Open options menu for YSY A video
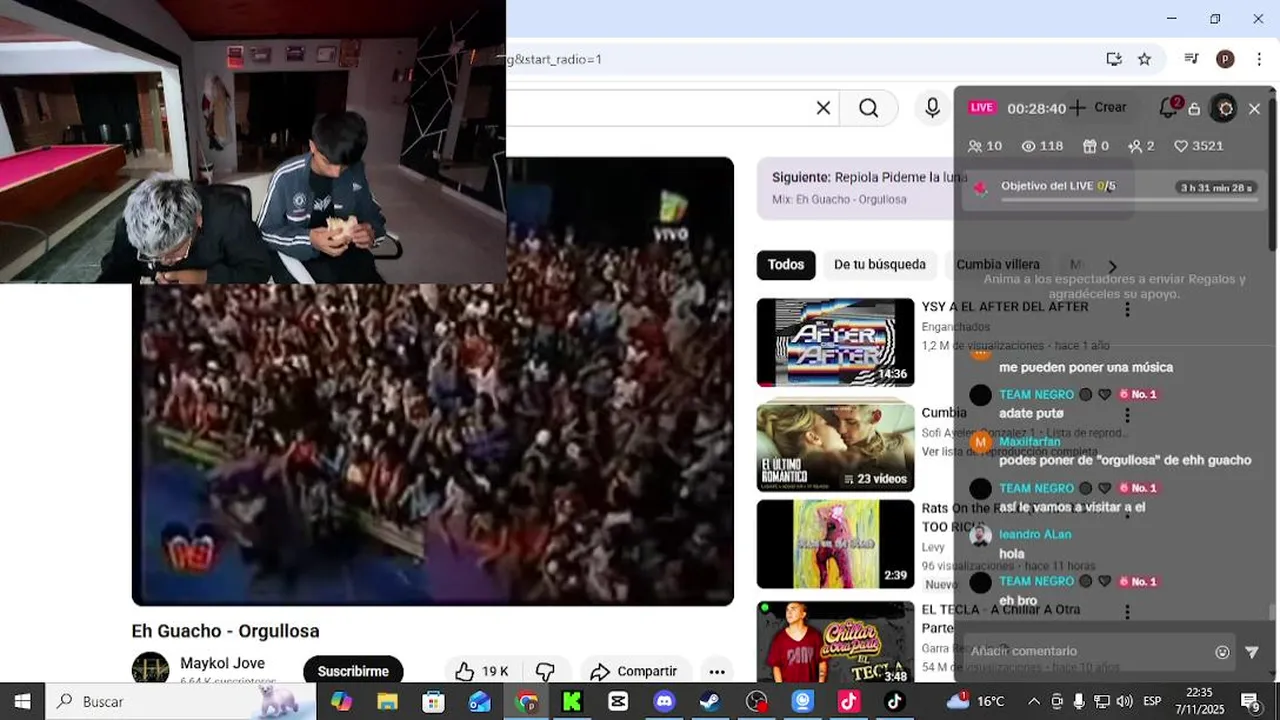The image size is (1280, 720). 1127,310
